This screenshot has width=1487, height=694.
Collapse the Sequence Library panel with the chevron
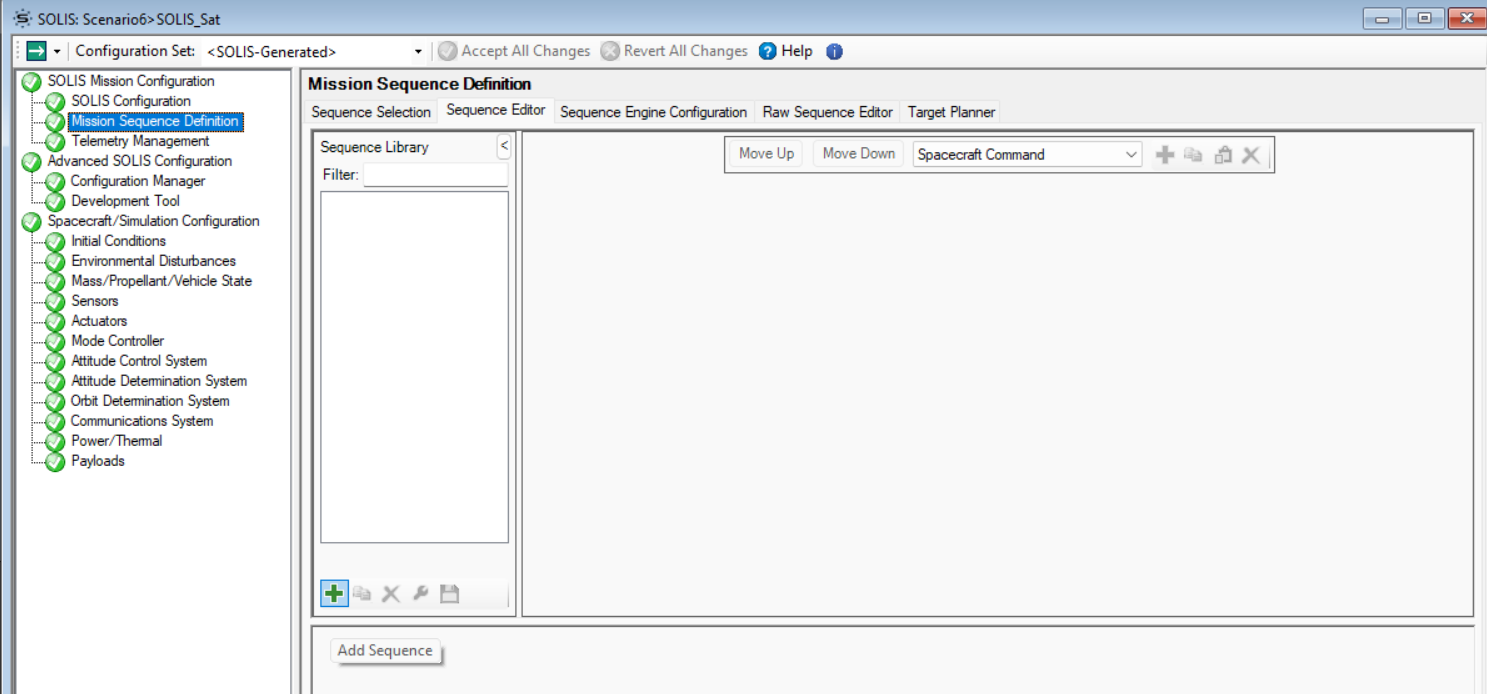click(x=504, y=146)
